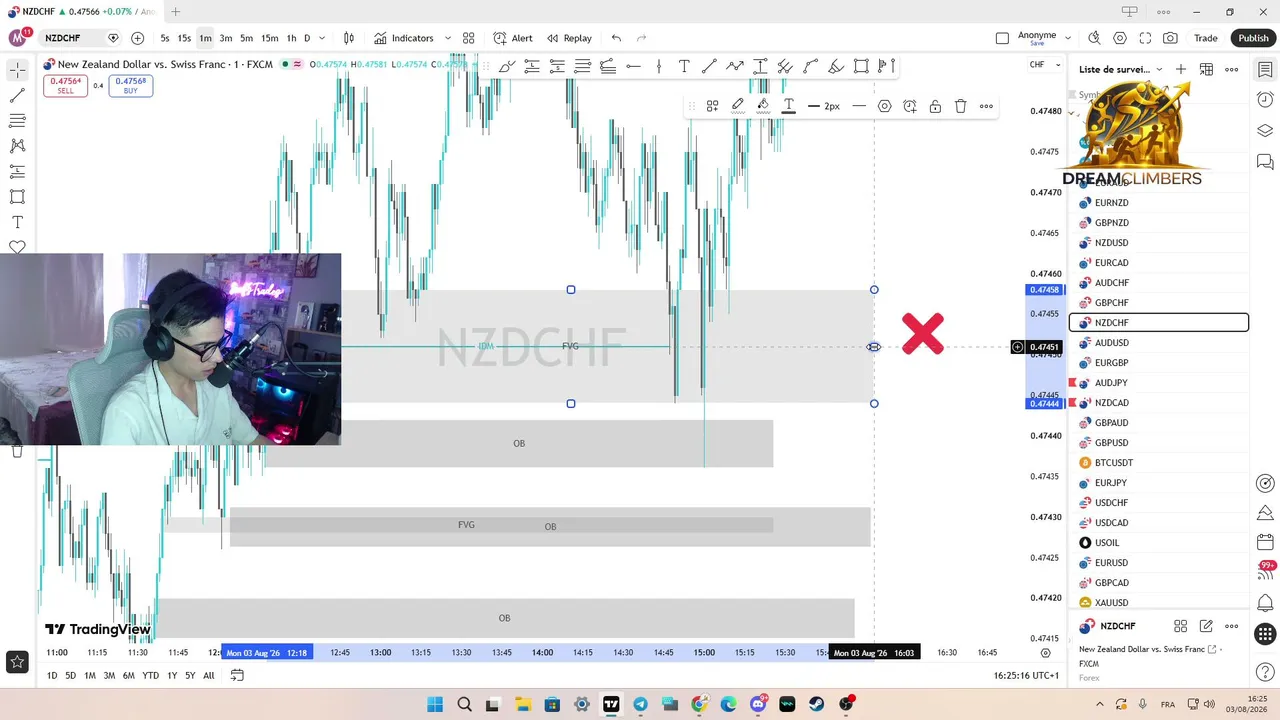Screen dimensions: 1280x720
Task: Click the SELL price button
Action: point(65,86)
